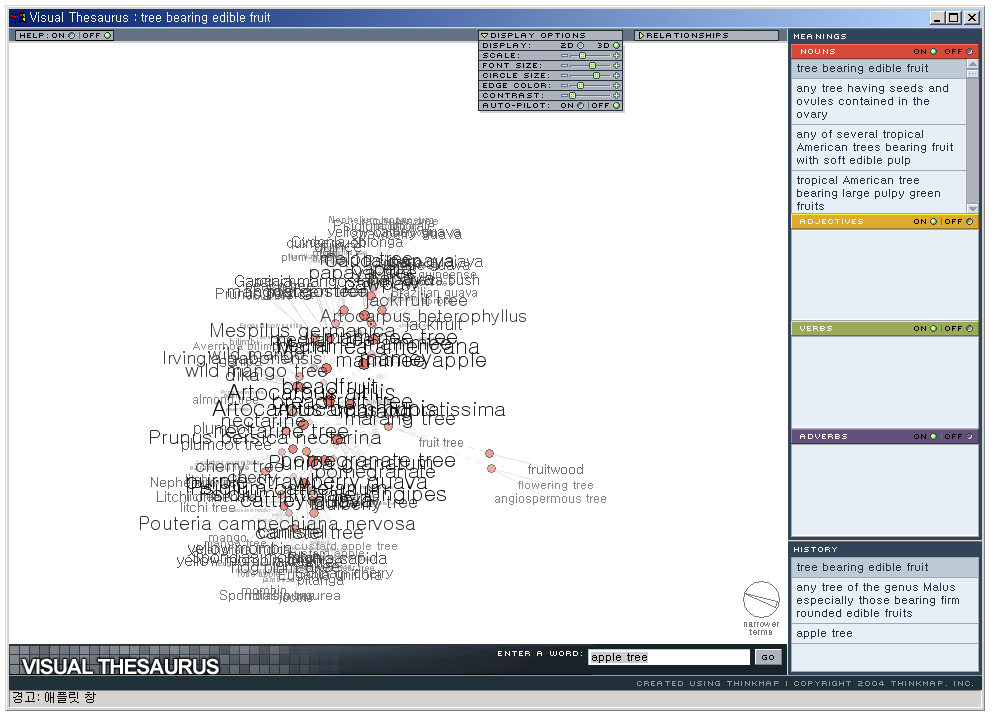Image resolution: width=994 pixels, height=722 pixels.
Task: Switch Verbs on
Action: point(933,329)
